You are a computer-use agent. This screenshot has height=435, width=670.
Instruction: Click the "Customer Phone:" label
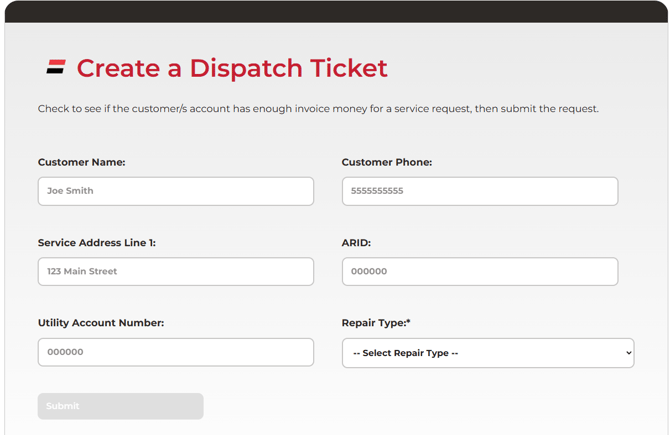(x=387, y=162)
